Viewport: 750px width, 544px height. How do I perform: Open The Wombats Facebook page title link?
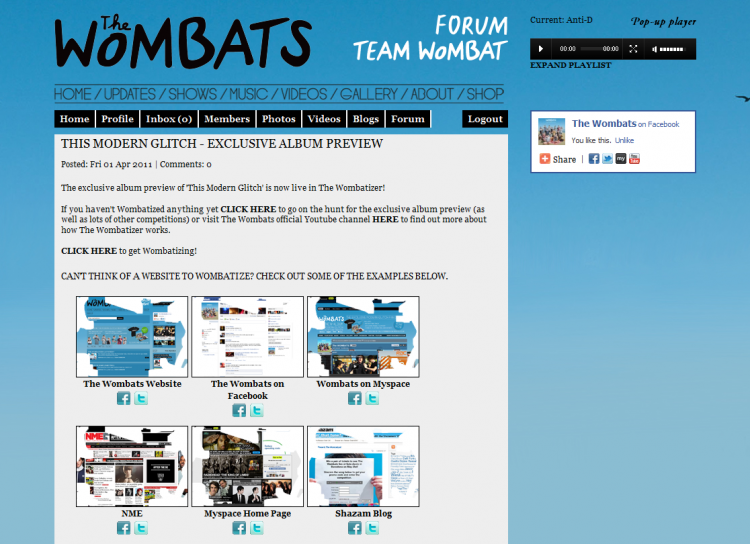pos(604,123)
